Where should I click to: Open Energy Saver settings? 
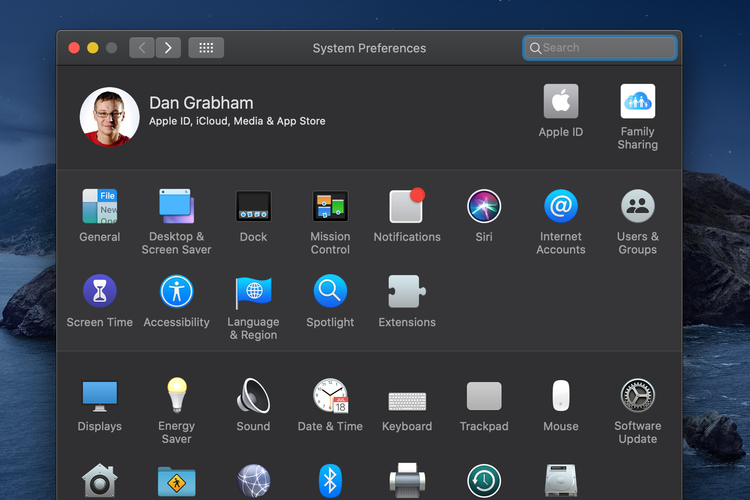point(176,395)
